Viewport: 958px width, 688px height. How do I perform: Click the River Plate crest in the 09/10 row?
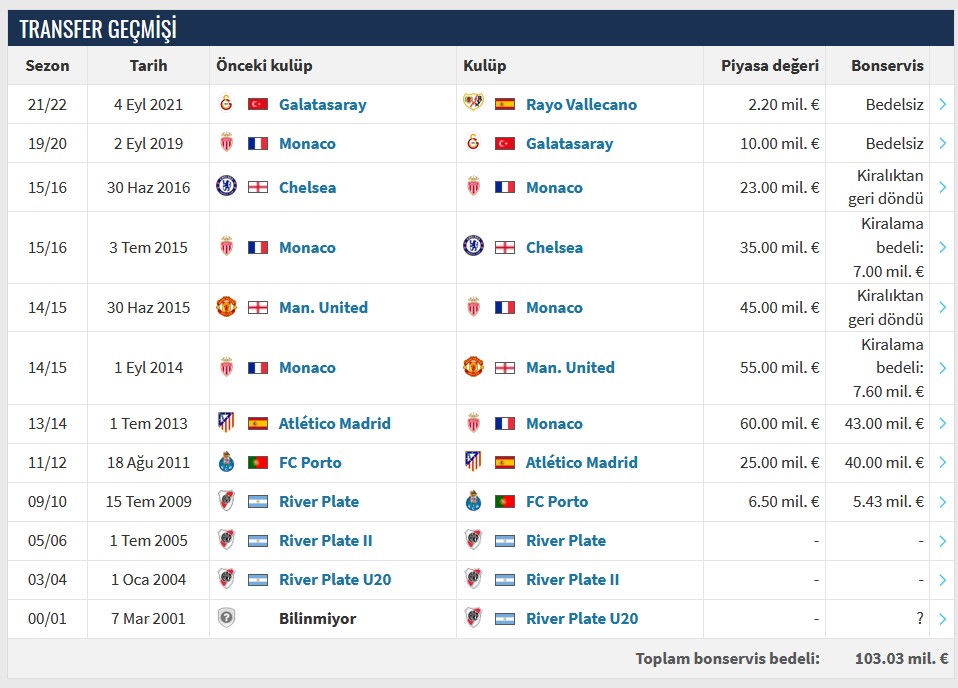(226, 501)
